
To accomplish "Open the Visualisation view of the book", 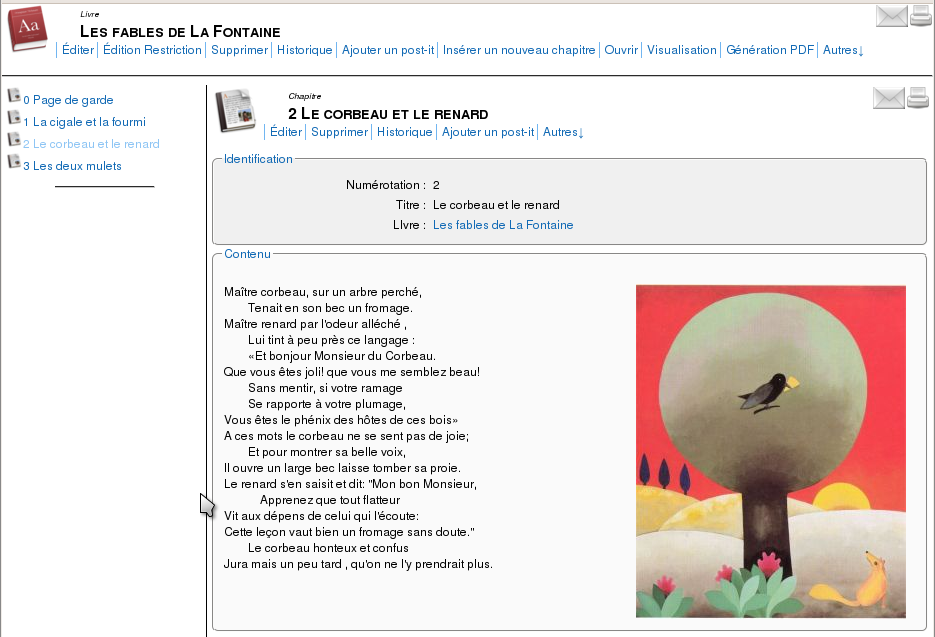I will coord(682,50).
